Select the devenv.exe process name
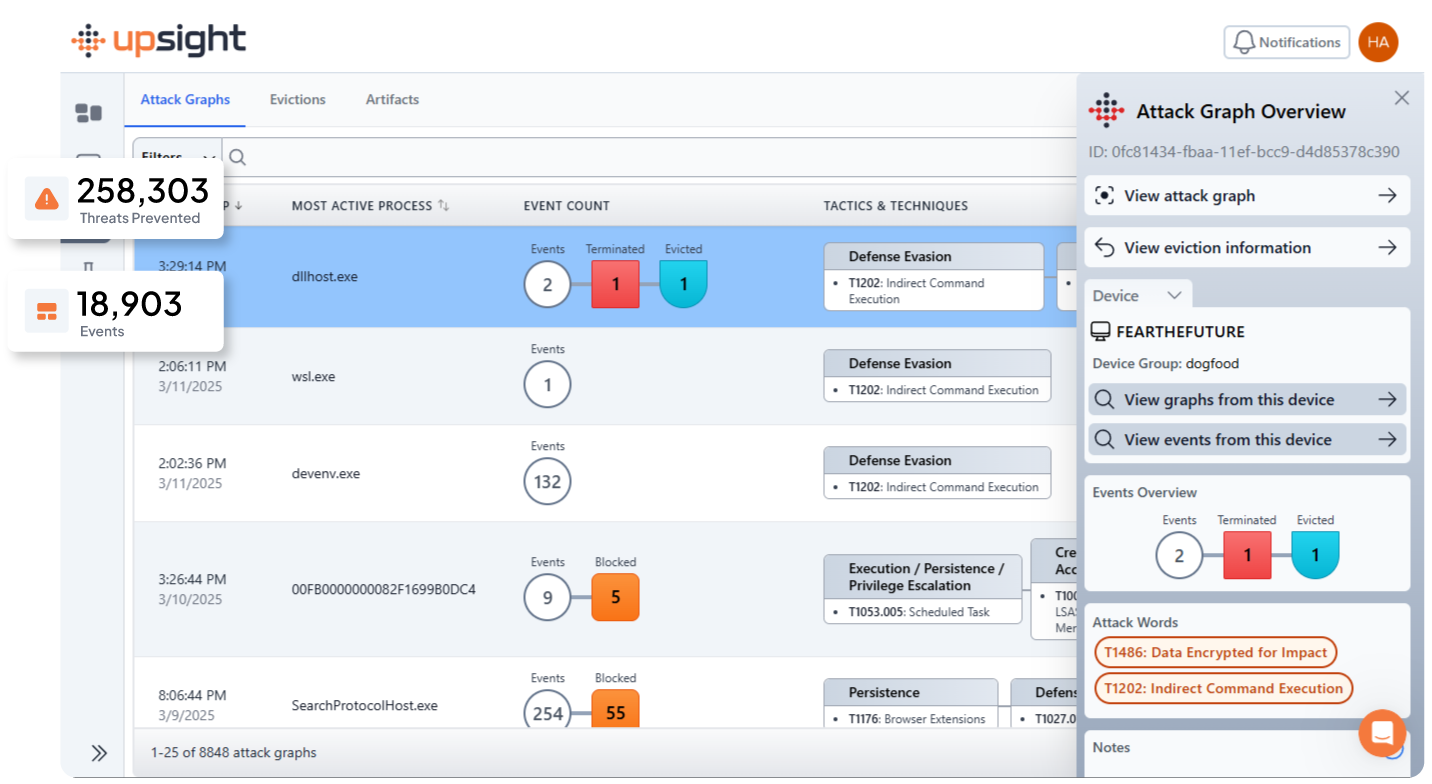The width and height of the screenshot is (1432, 784). click(x=325, y=474)
